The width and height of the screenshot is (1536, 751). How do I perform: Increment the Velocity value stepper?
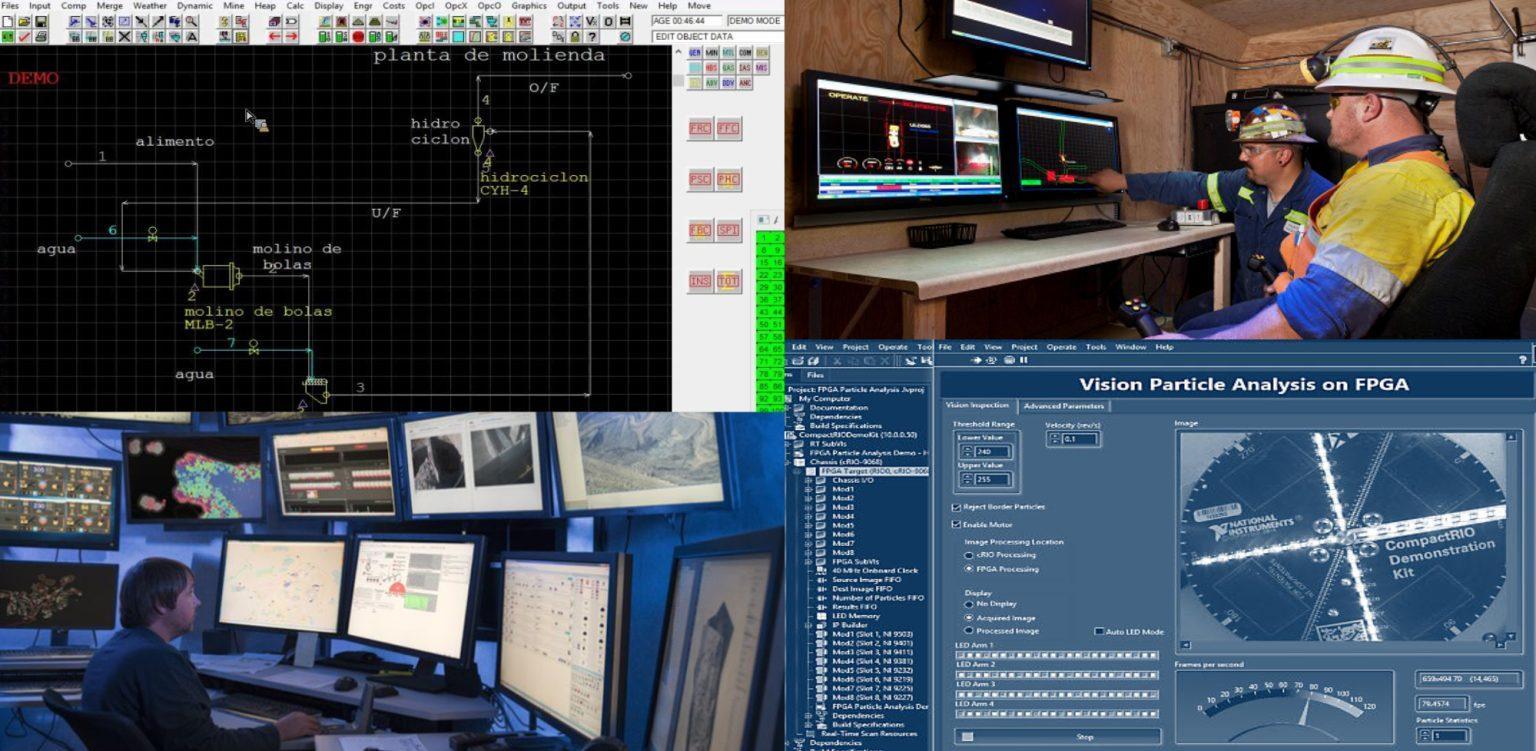point(1054,434)
